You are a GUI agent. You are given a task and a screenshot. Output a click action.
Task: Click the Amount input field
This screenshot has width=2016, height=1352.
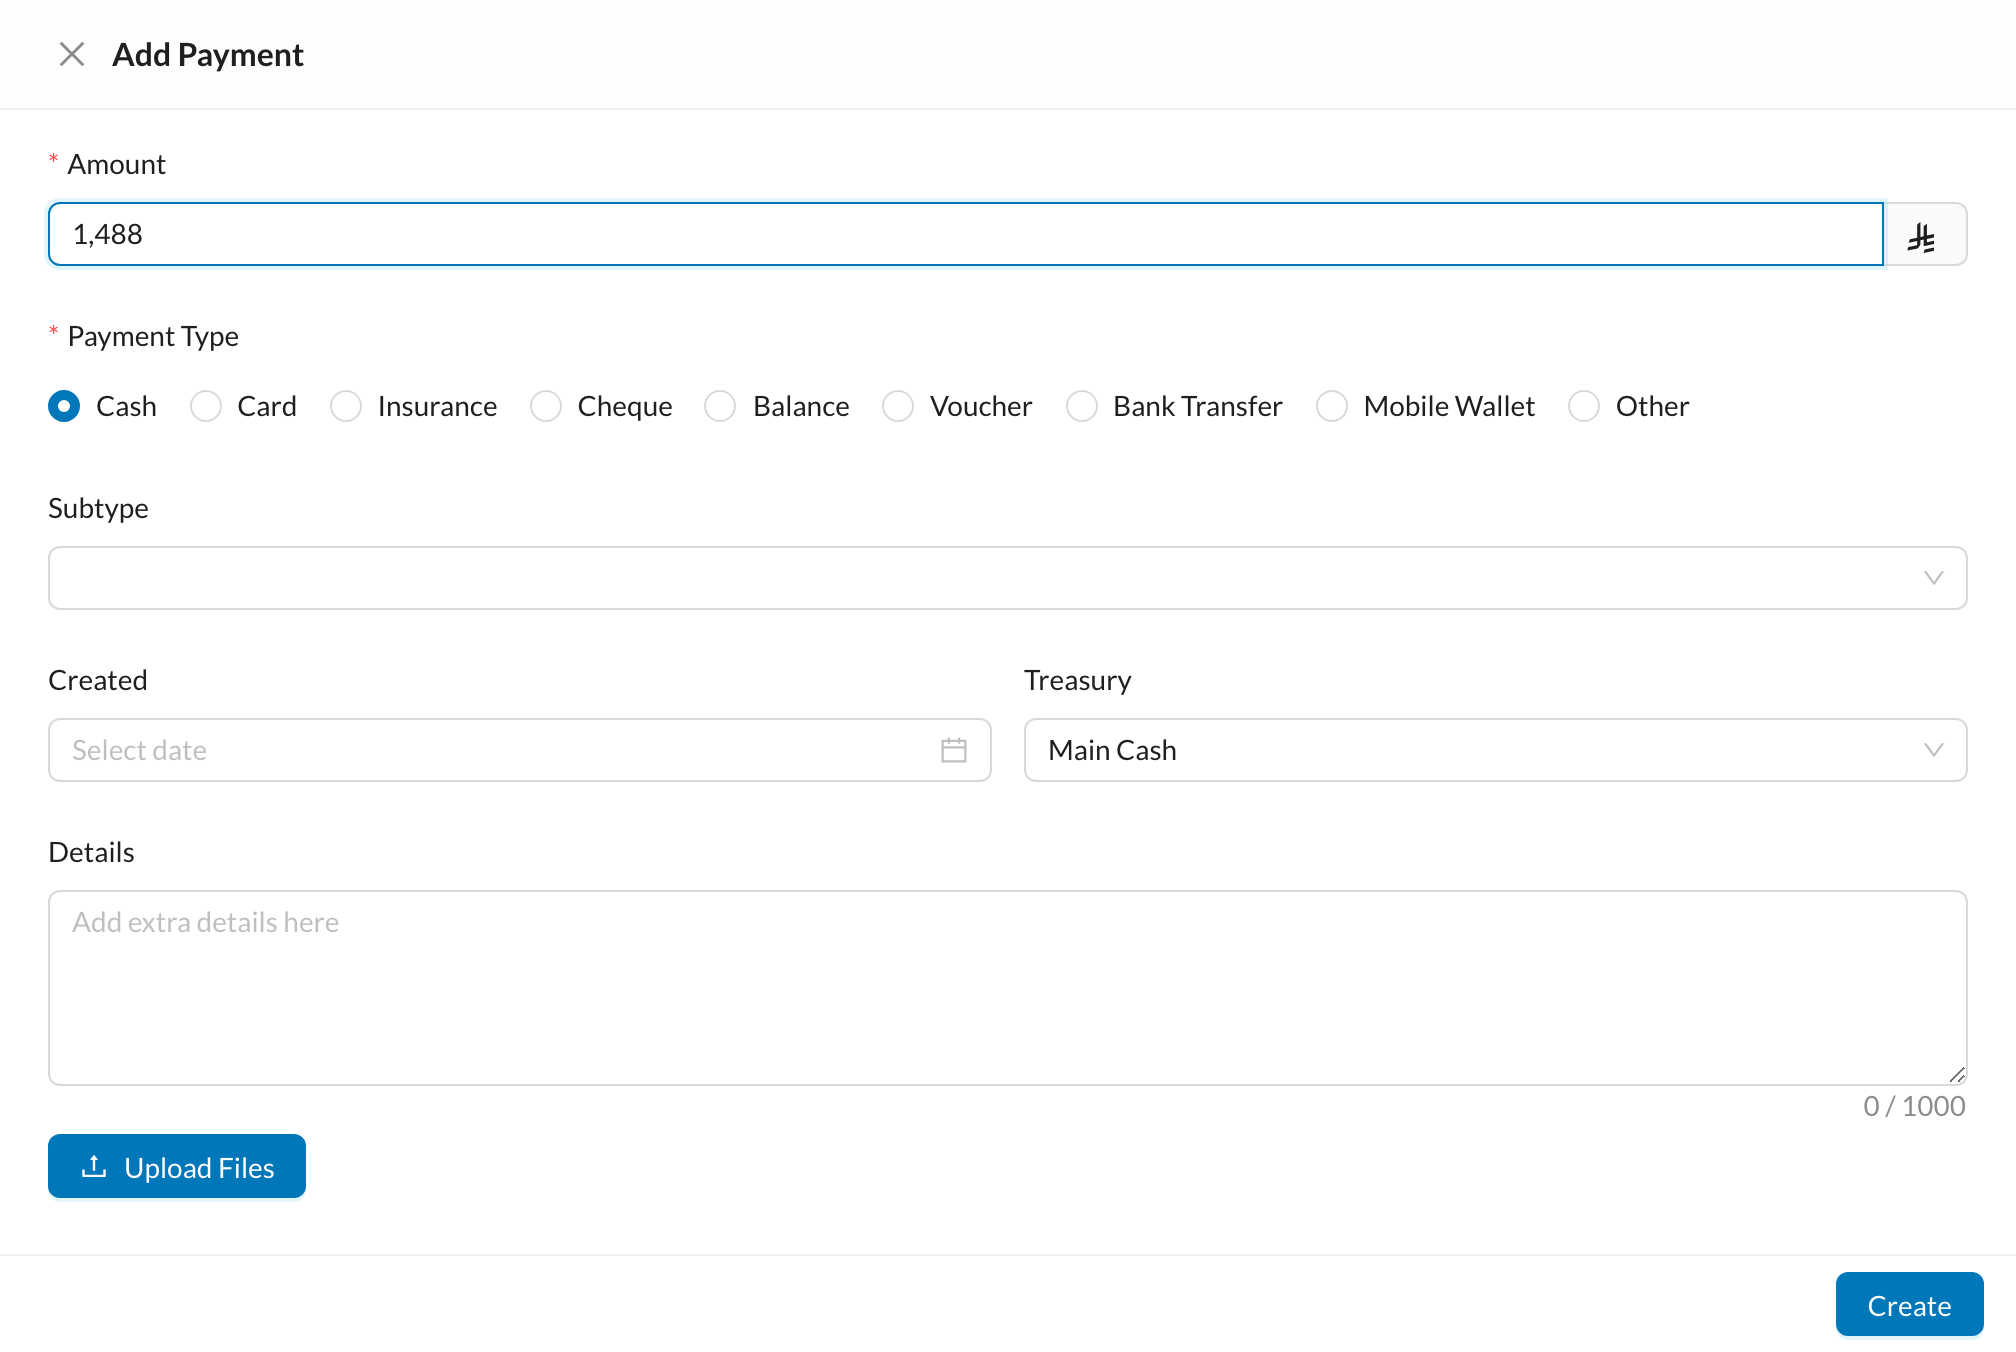point(966,234)
